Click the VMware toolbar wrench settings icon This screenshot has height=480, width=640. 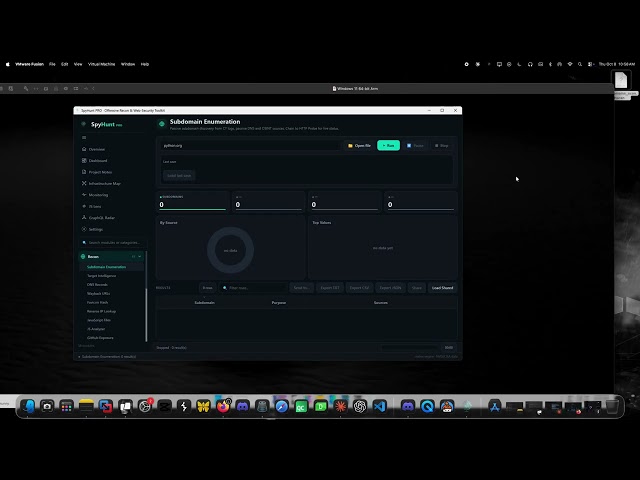[x=26, y=88]
